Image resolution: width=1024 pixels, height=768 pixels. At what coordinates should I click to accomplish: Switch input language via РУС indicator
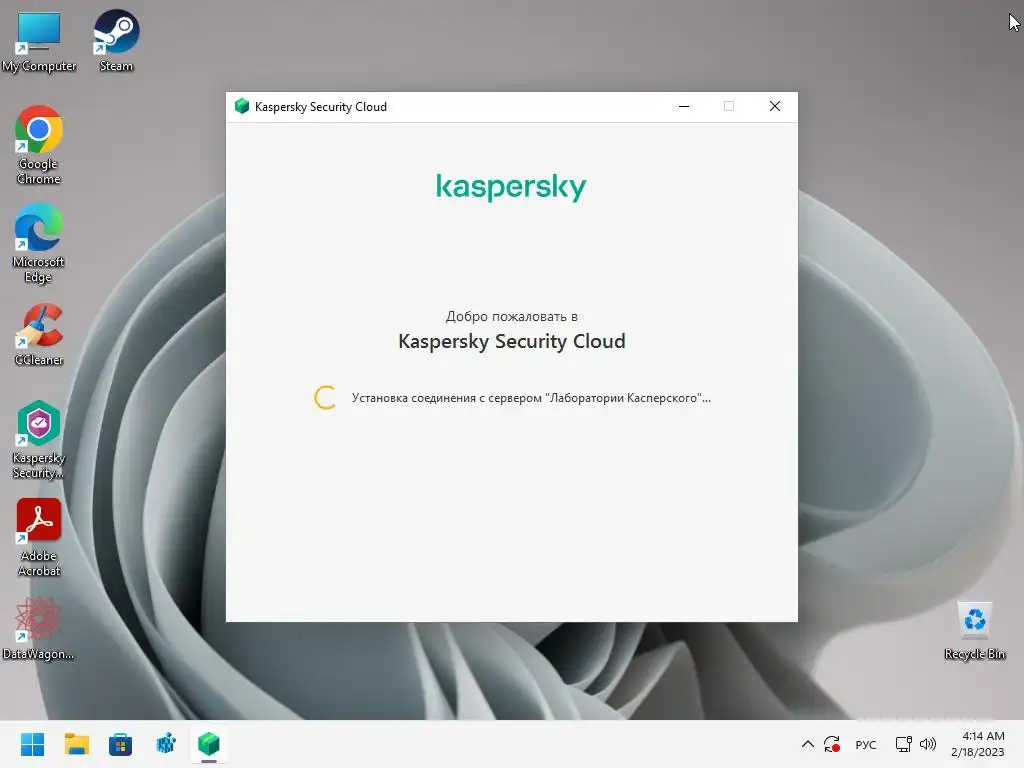pos(866,744)
